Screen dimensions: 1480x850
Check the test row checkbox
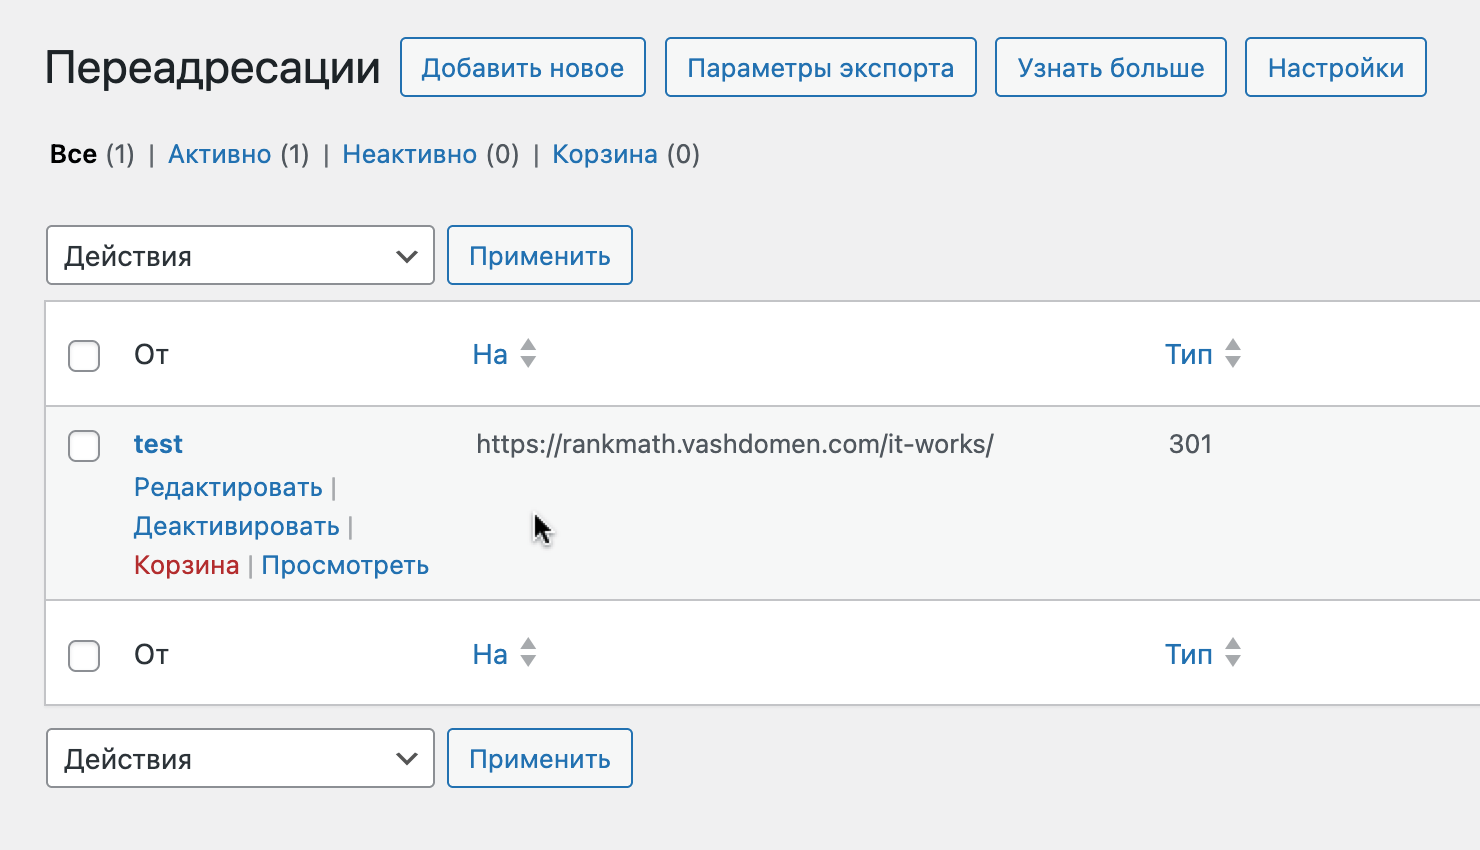click(x=84, y=446)
